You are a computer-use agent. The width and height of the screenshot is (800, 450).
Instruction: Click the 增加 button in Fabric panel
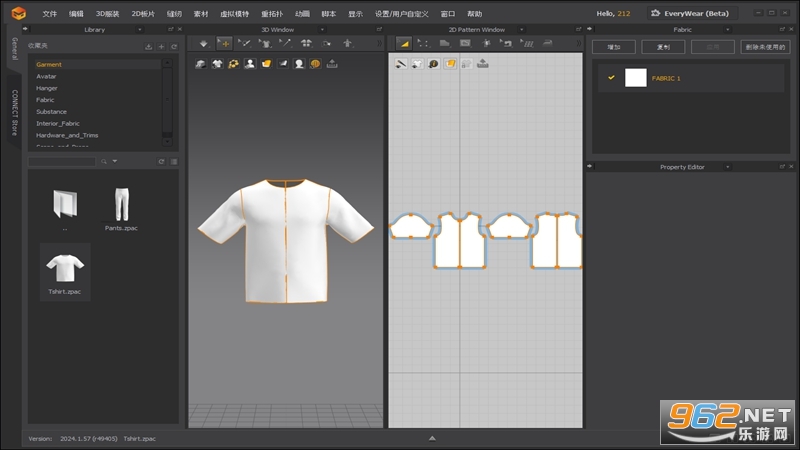(x=614, y=47)
